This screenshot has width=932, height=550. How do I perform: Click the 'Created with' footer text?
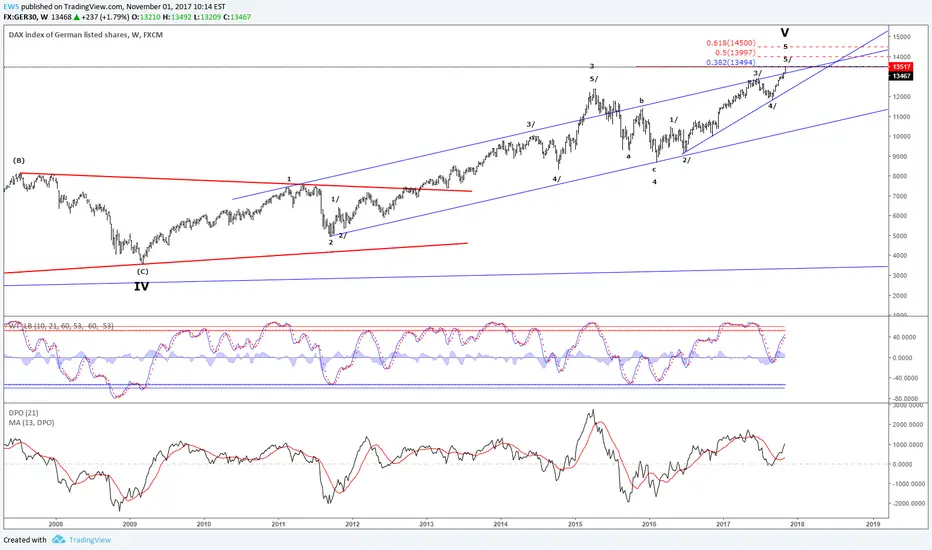[25, 540]
